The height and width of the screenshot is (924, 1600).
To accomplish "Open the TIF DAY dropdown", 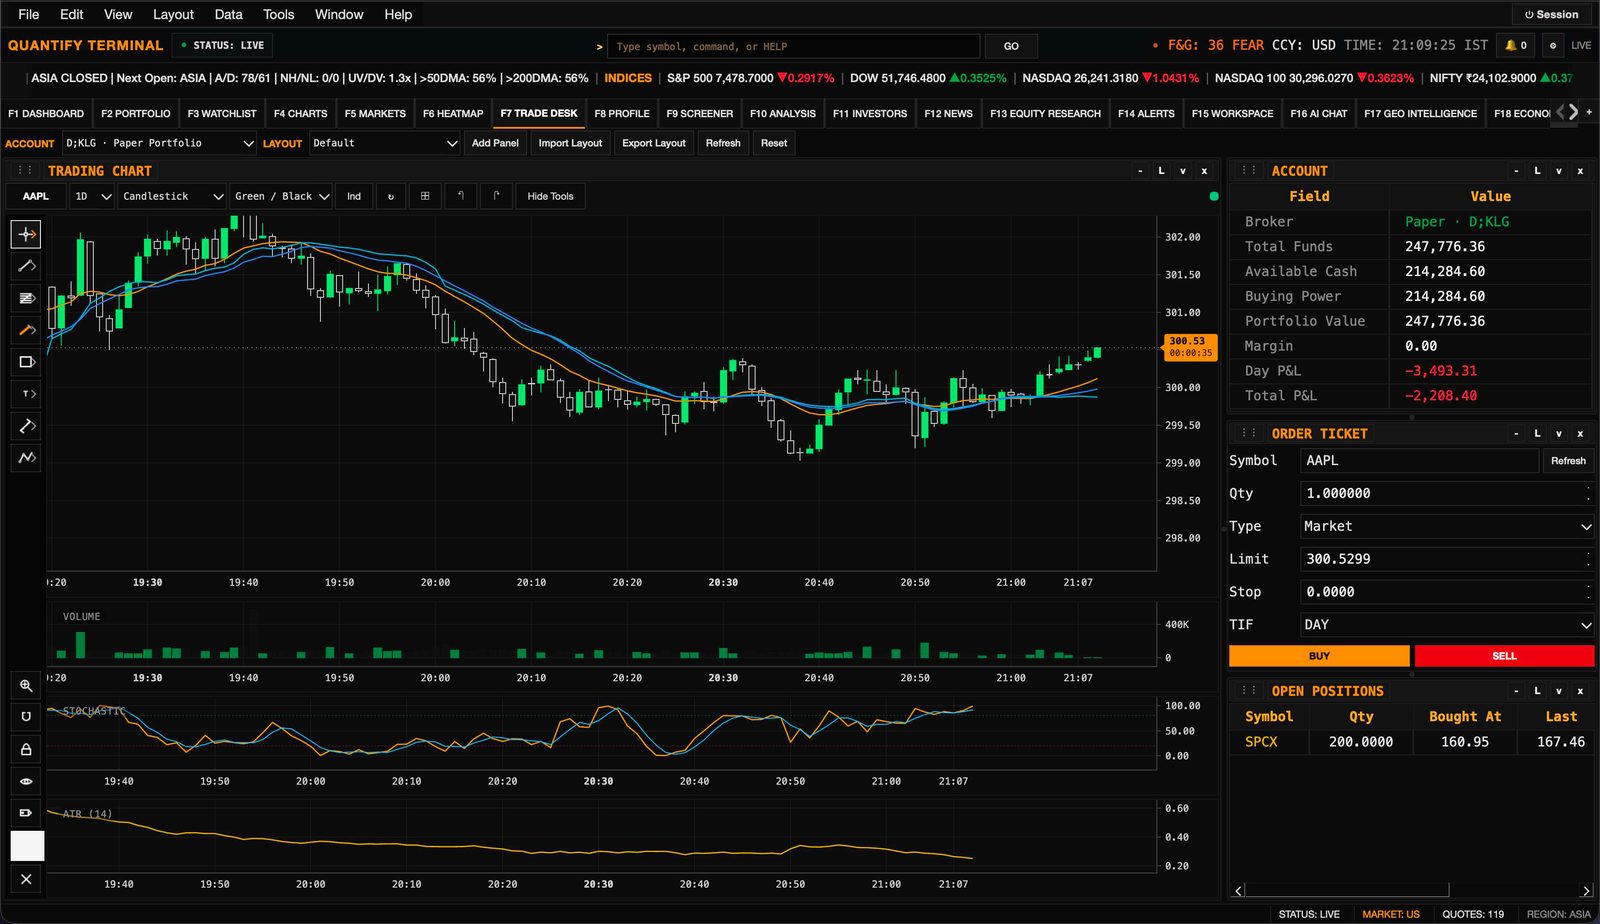I will 1447,624.
